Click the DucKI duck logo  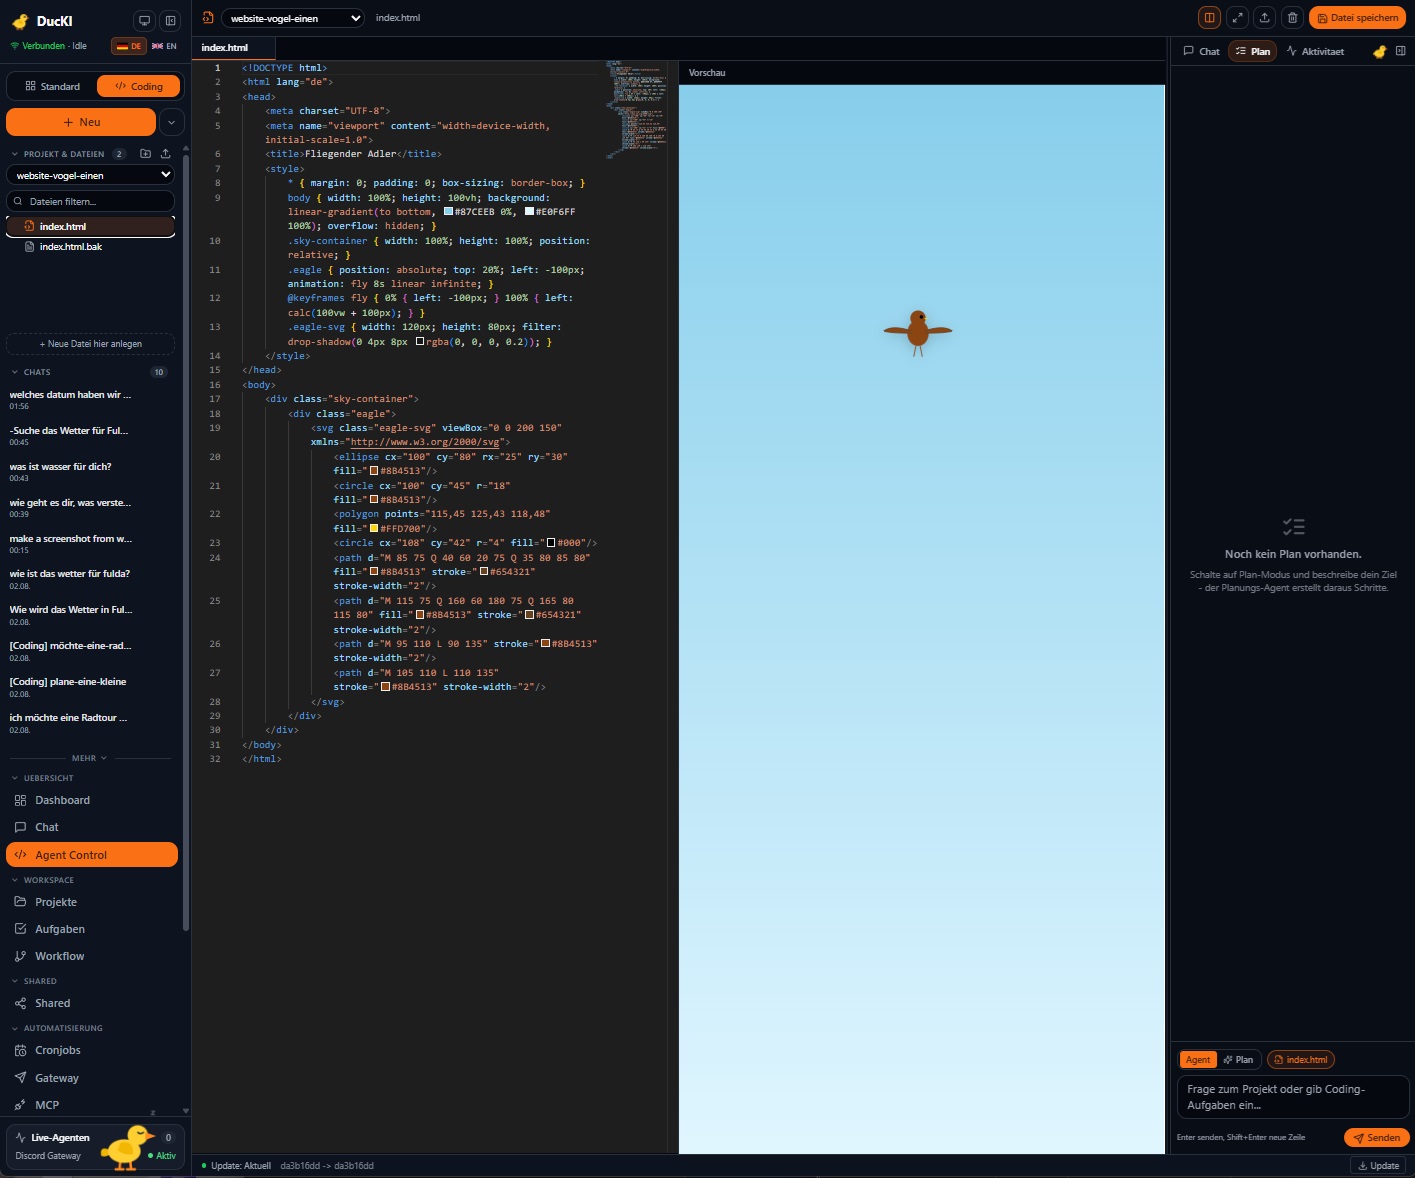[x=20, y=21]
